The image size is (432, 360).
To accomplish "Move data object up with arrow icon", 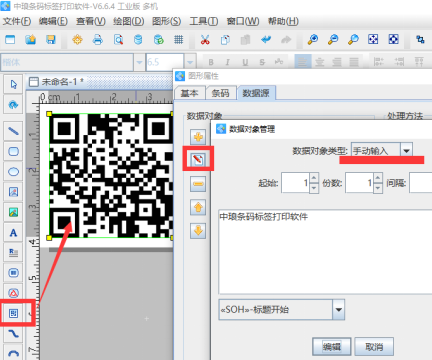I will click(x=198, y=207).
